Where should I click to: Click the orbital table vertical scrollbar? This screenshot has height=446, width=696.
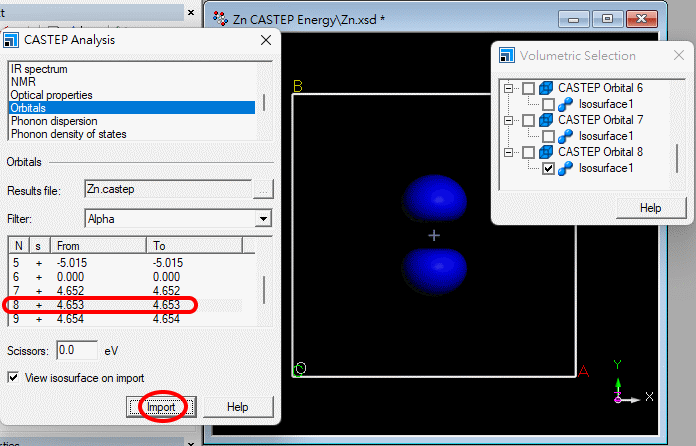pyautogui.click(x=264, y=288)
